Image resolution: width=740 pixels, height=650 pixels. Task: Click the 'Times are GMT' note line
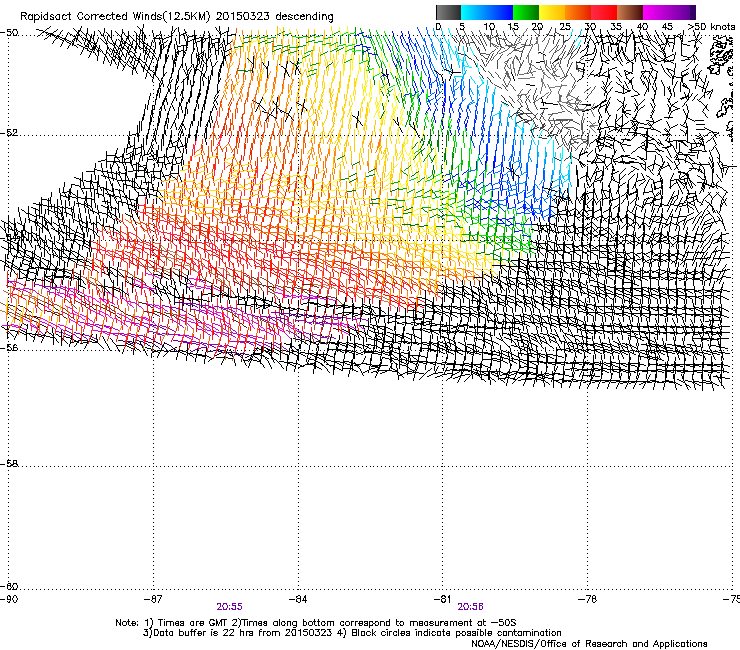coord(316,623)
